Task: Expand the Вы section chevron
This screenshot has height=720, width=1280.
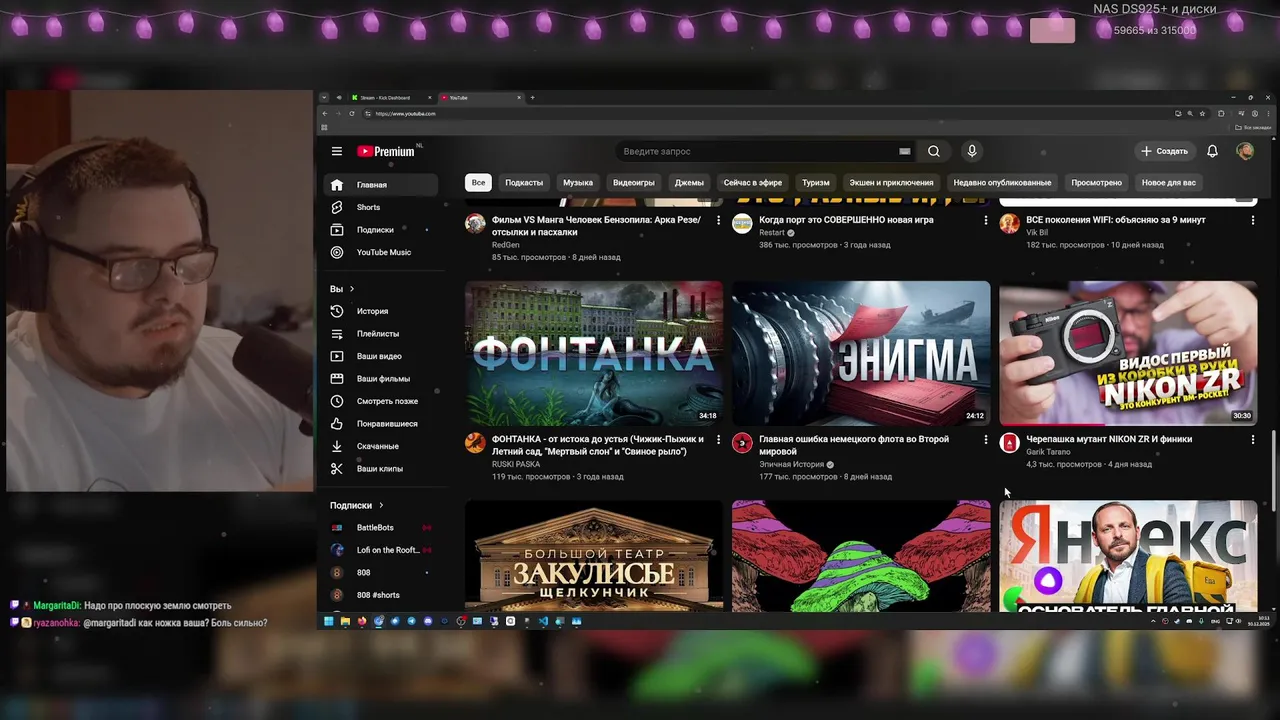Action: (351, 289)
